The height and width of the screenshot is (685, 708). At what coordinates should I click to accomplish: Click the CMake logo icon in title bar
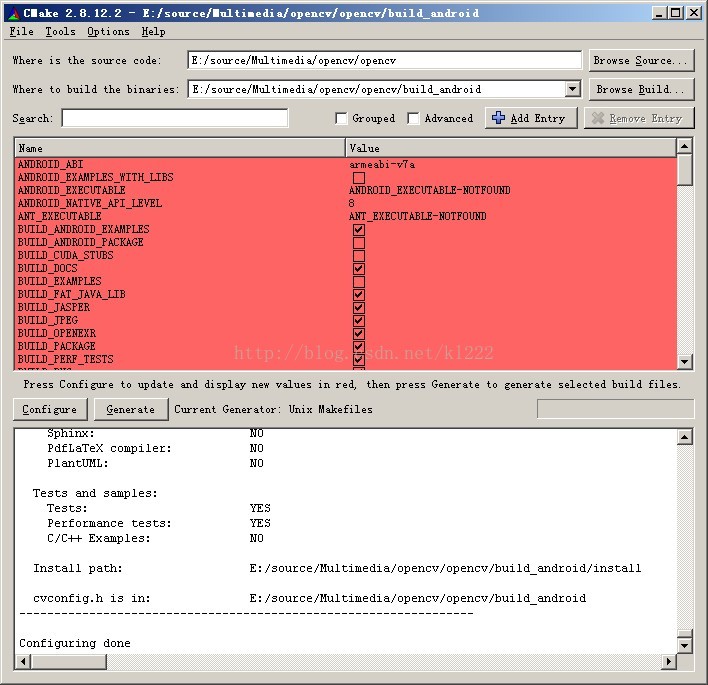pos(14,14)
